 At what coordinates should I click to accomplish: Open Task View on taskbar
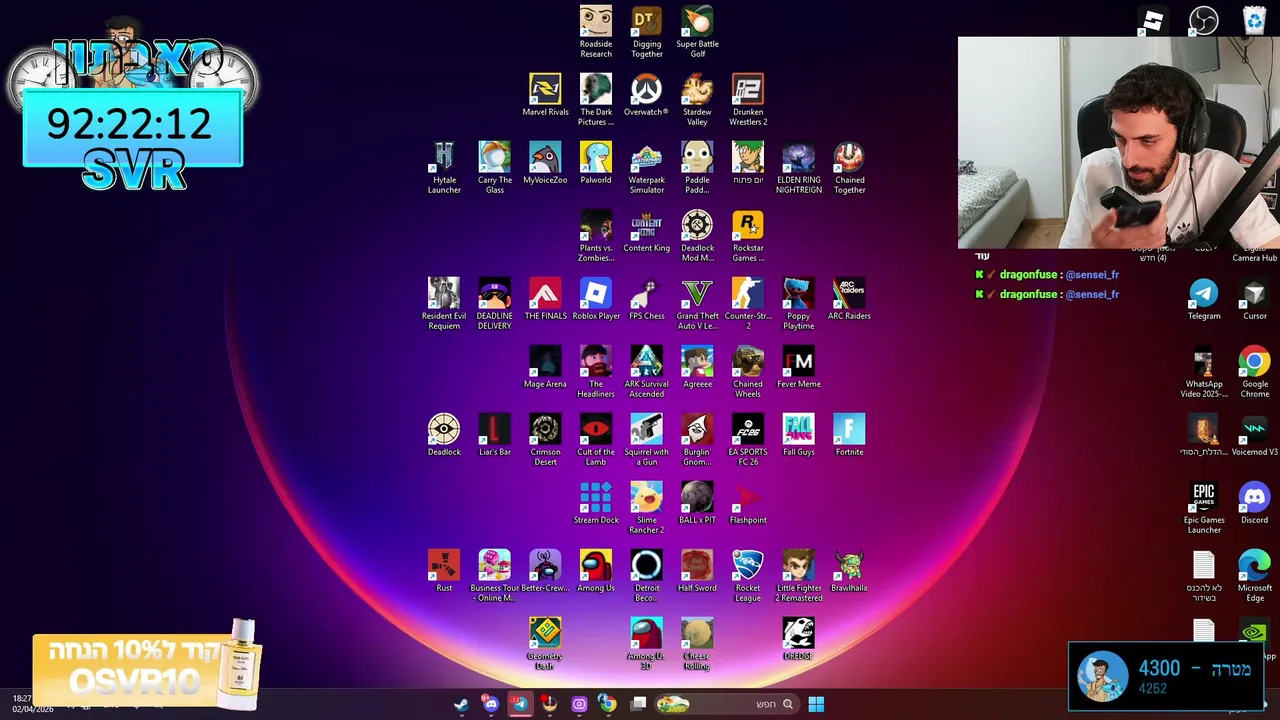click(639, 704)
